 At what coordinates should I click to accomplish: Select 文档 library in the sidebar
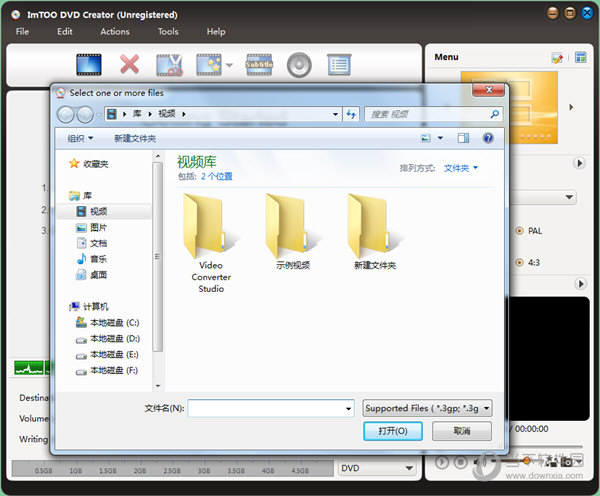[x=91, y=243]
